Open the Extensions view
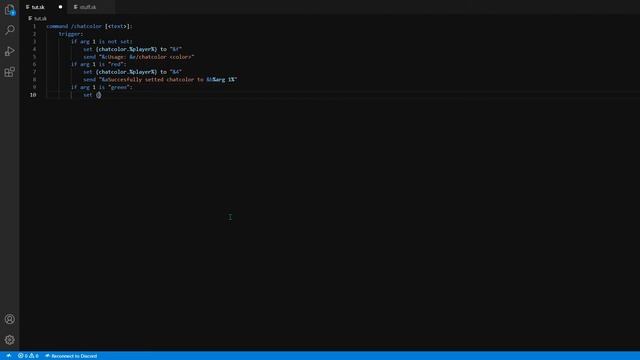Screen dimensions: 640x360 [x=9, y=72]
